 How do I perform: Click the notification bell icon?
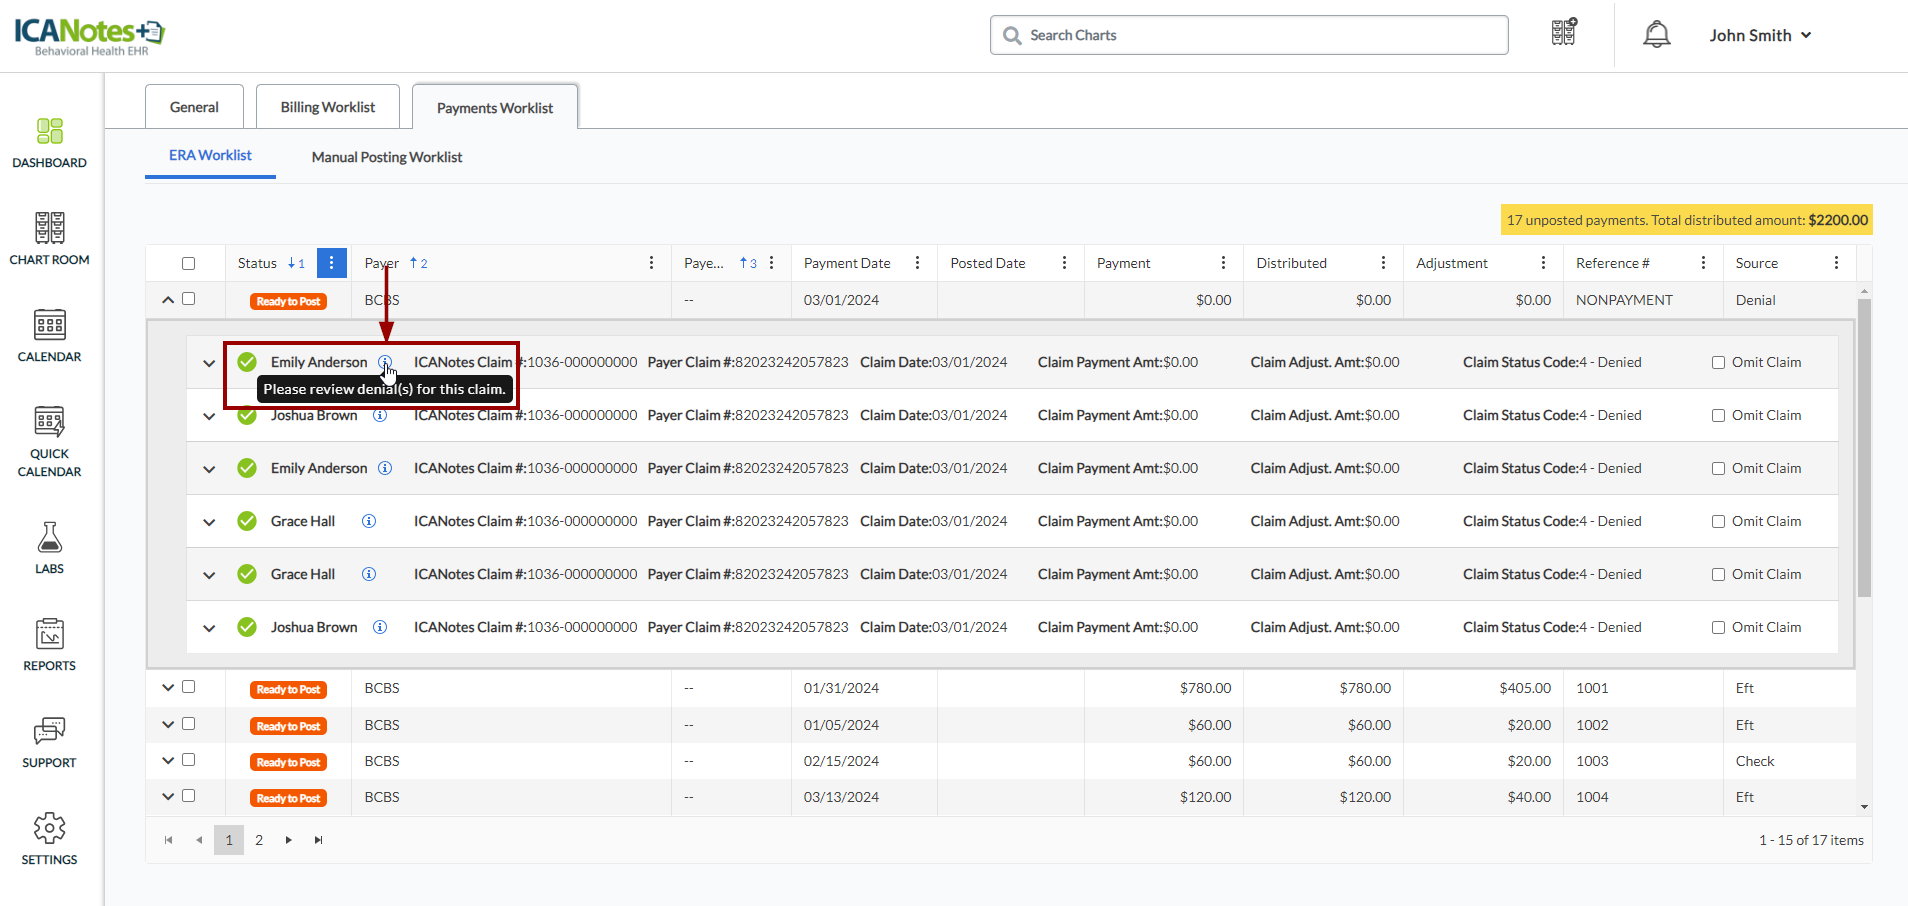(1656, 35)
